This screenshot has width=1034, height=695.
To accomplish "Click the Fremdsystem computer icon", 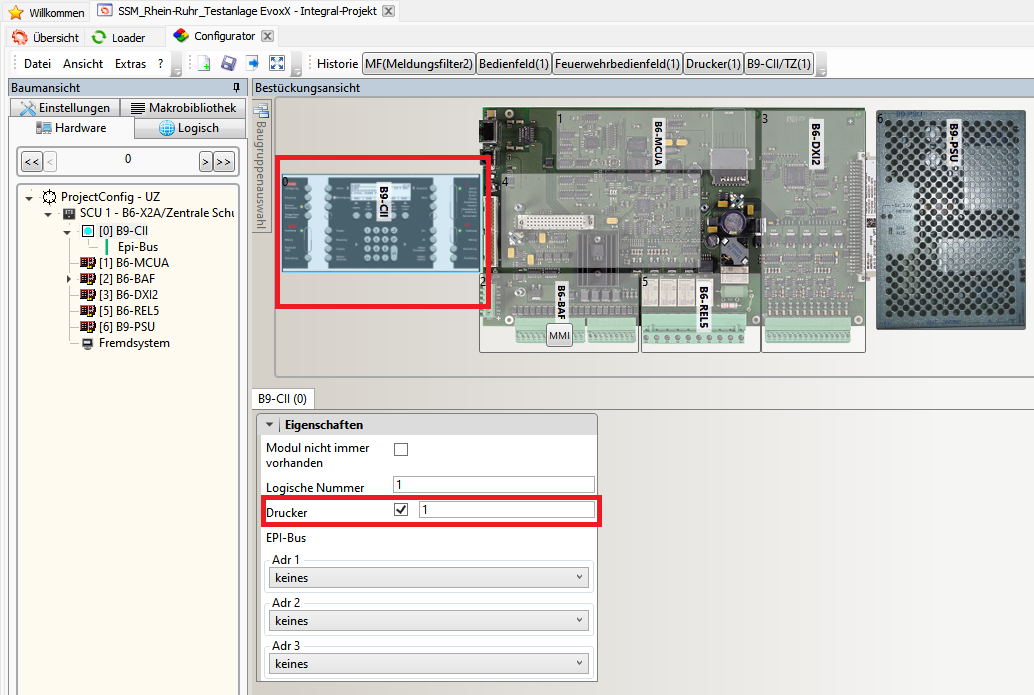I will (x=87, y=343).
